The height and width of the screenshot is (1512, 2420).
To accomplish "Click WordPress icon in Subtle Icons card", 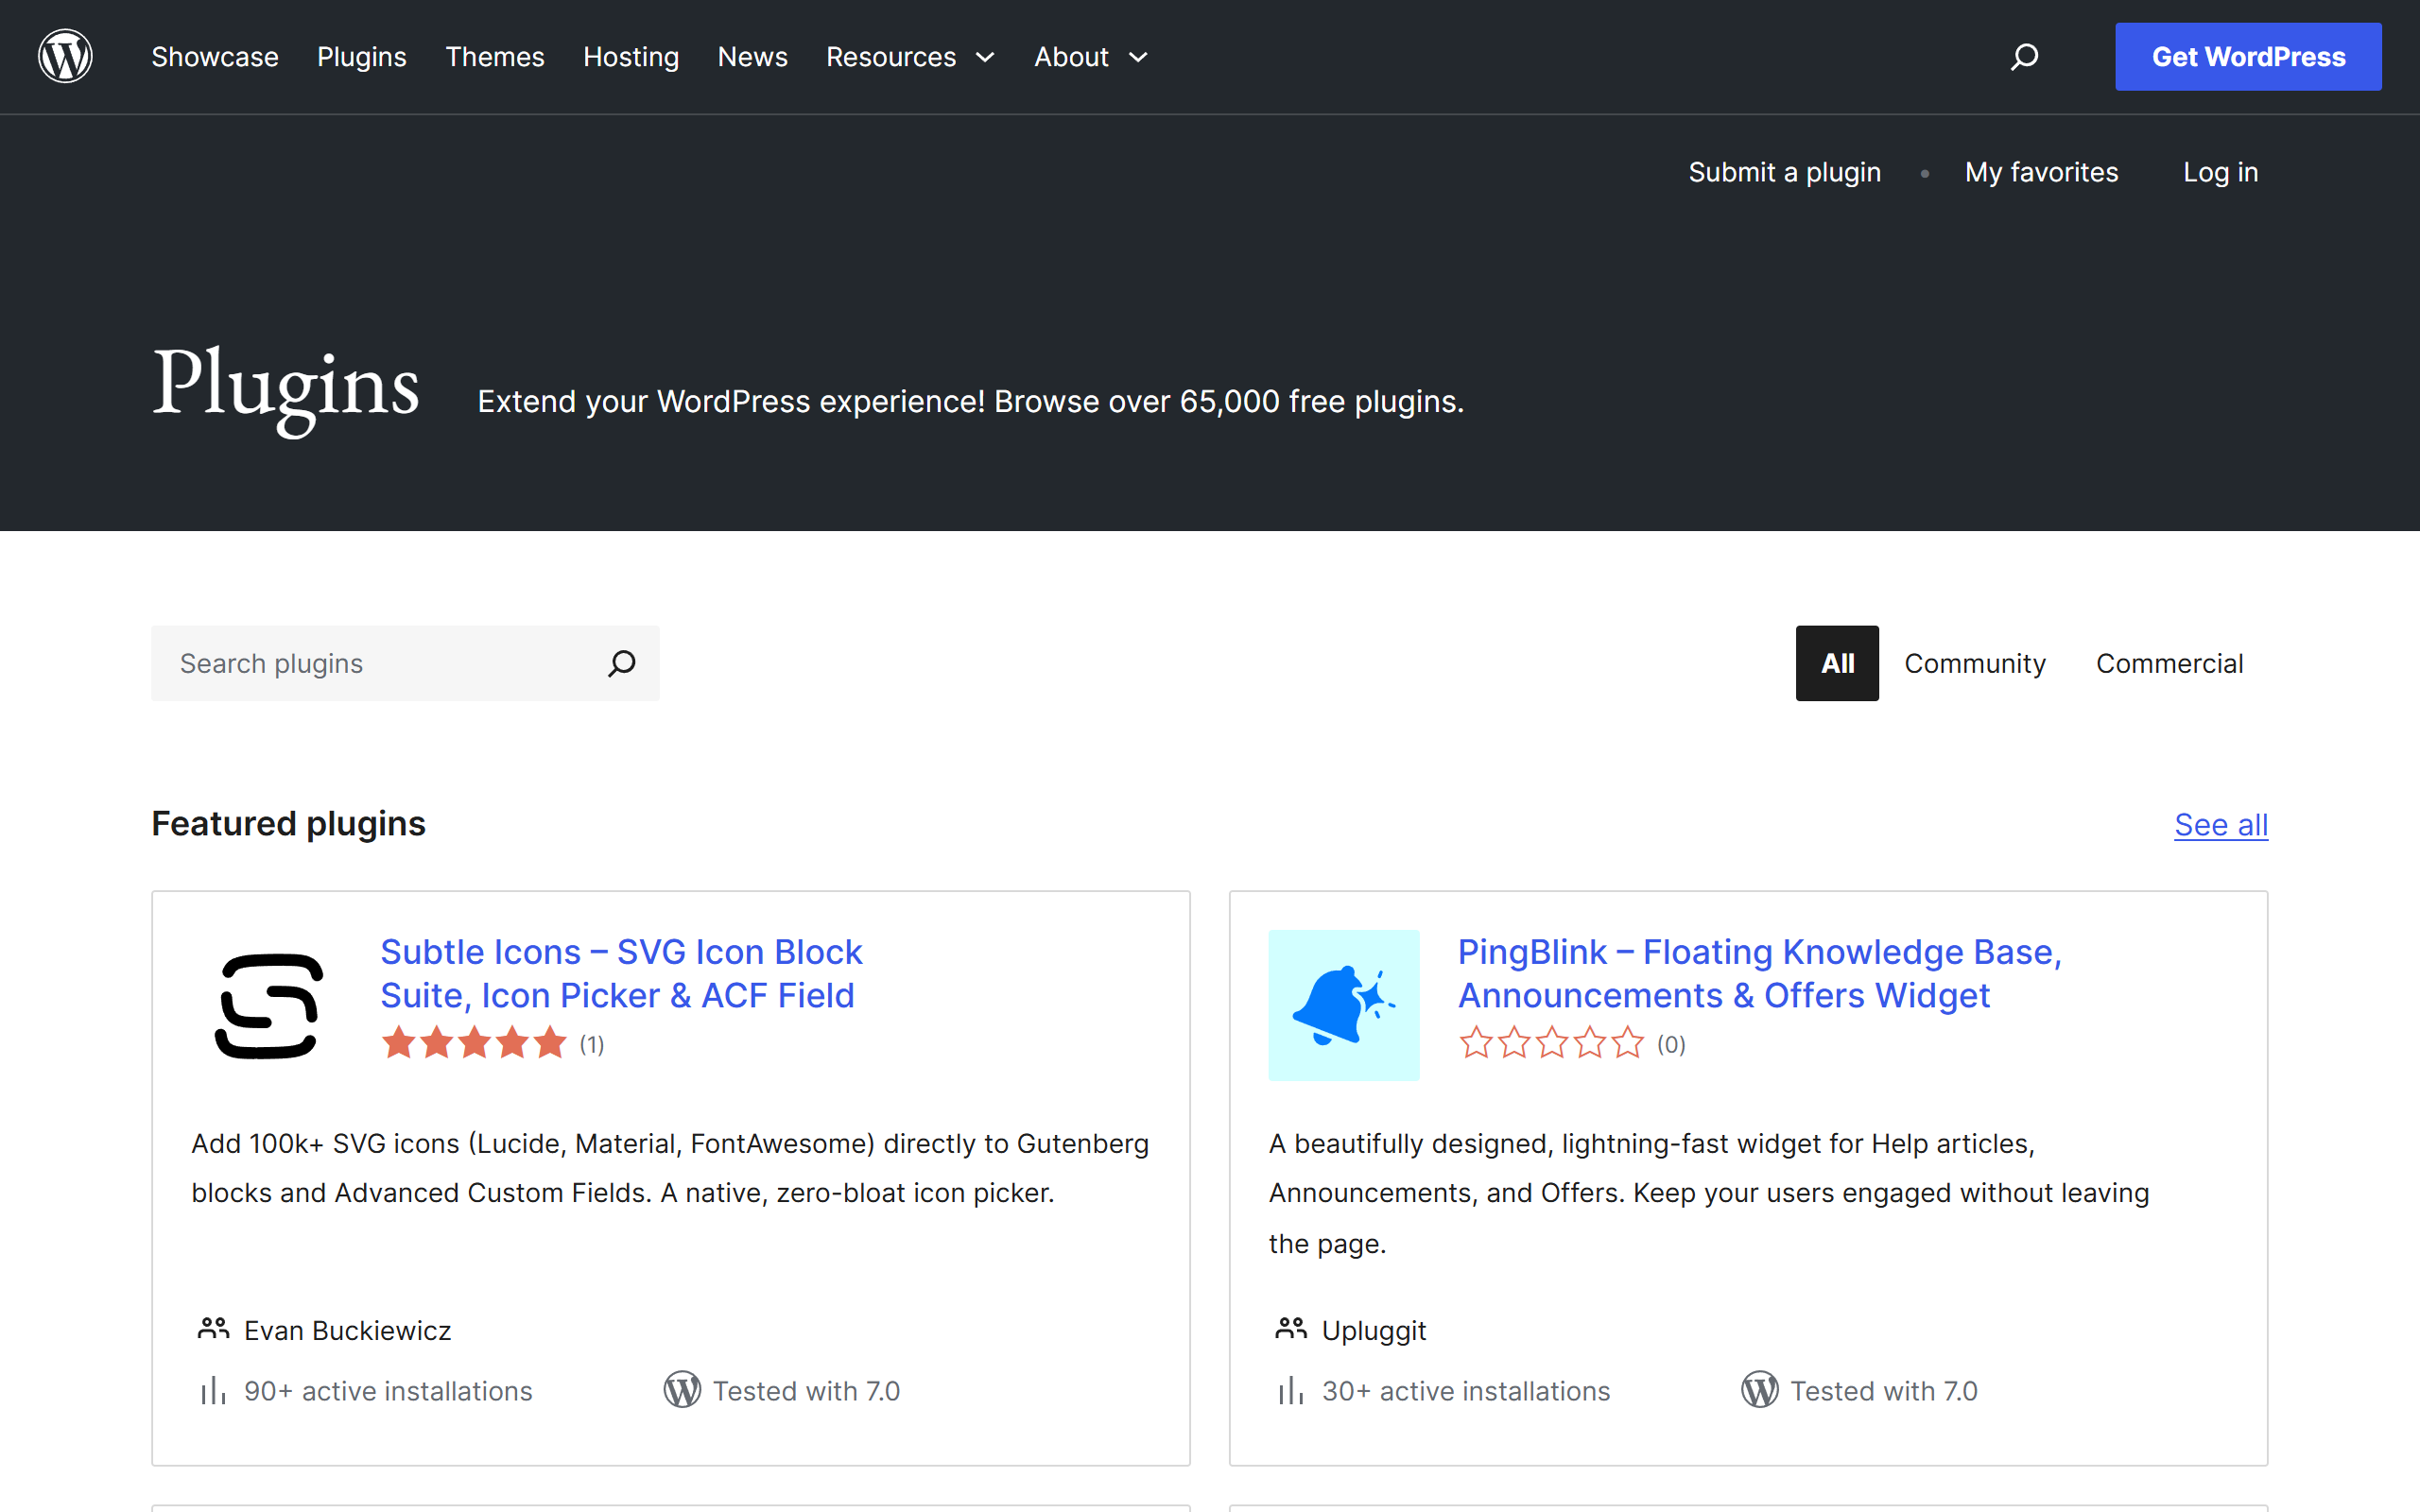I will [682, 1390].
